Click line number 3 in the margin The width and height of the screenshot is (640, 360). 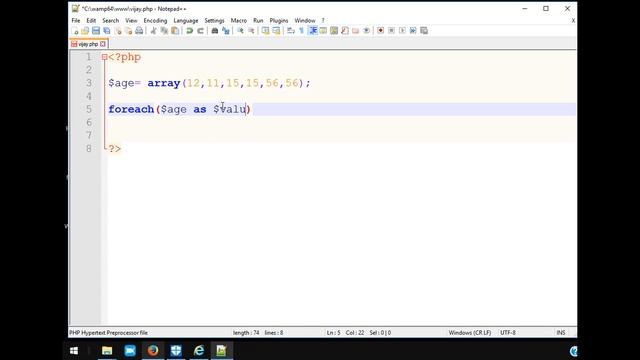(x=89, y=83)
